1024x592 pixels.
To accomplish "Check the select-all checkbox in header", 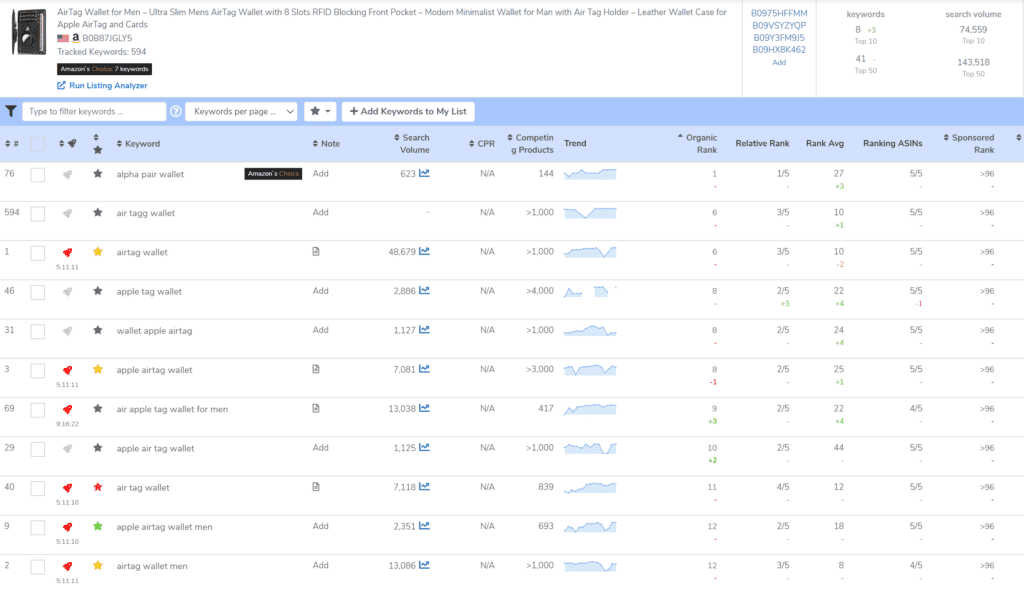I will tap(38, 144).
